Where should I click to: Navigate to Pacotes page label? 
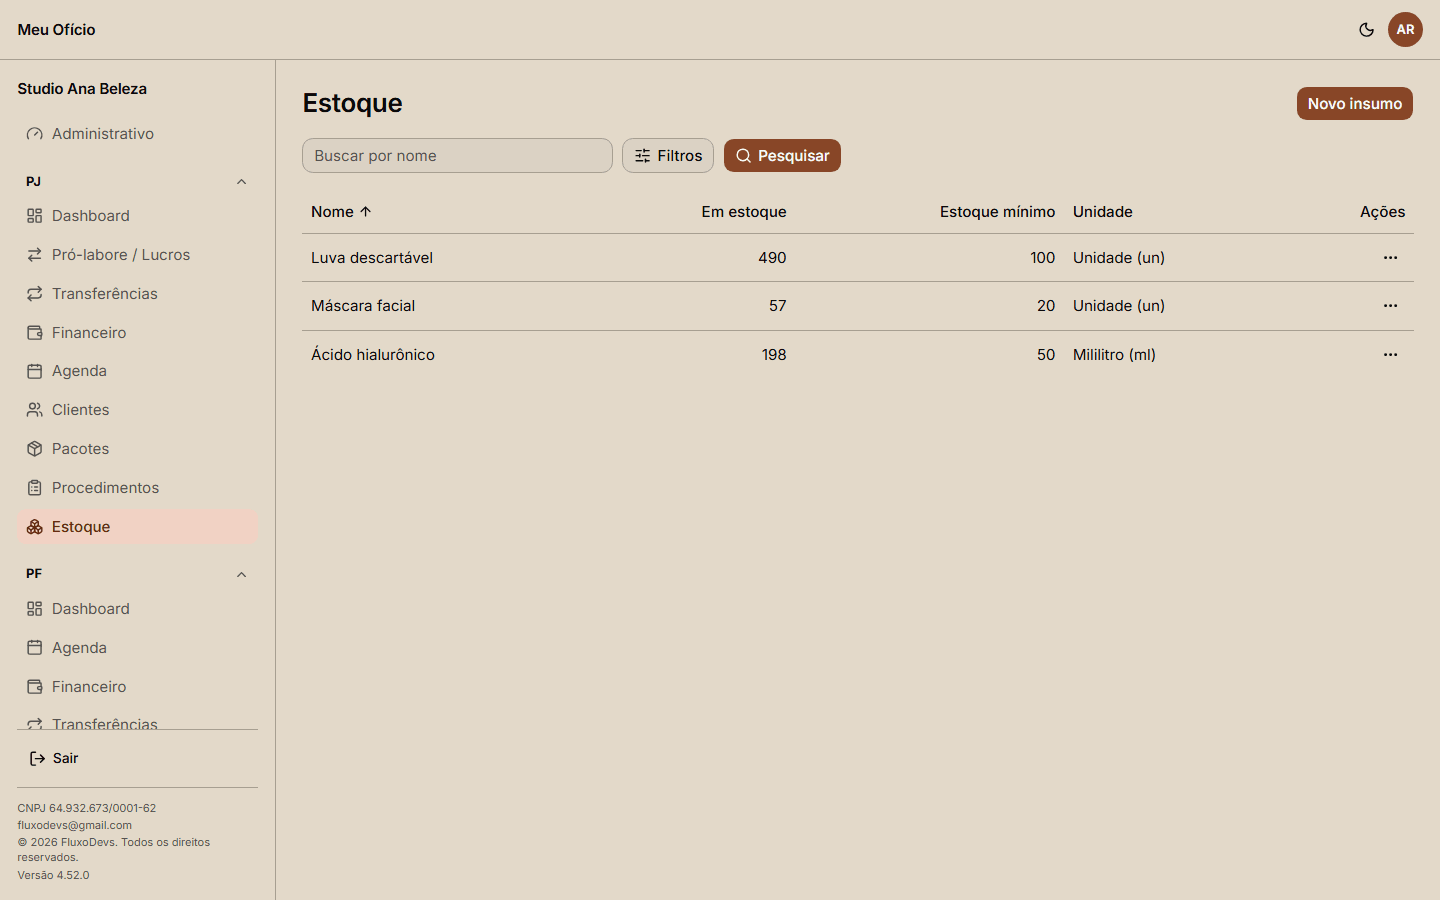point(81,449)
